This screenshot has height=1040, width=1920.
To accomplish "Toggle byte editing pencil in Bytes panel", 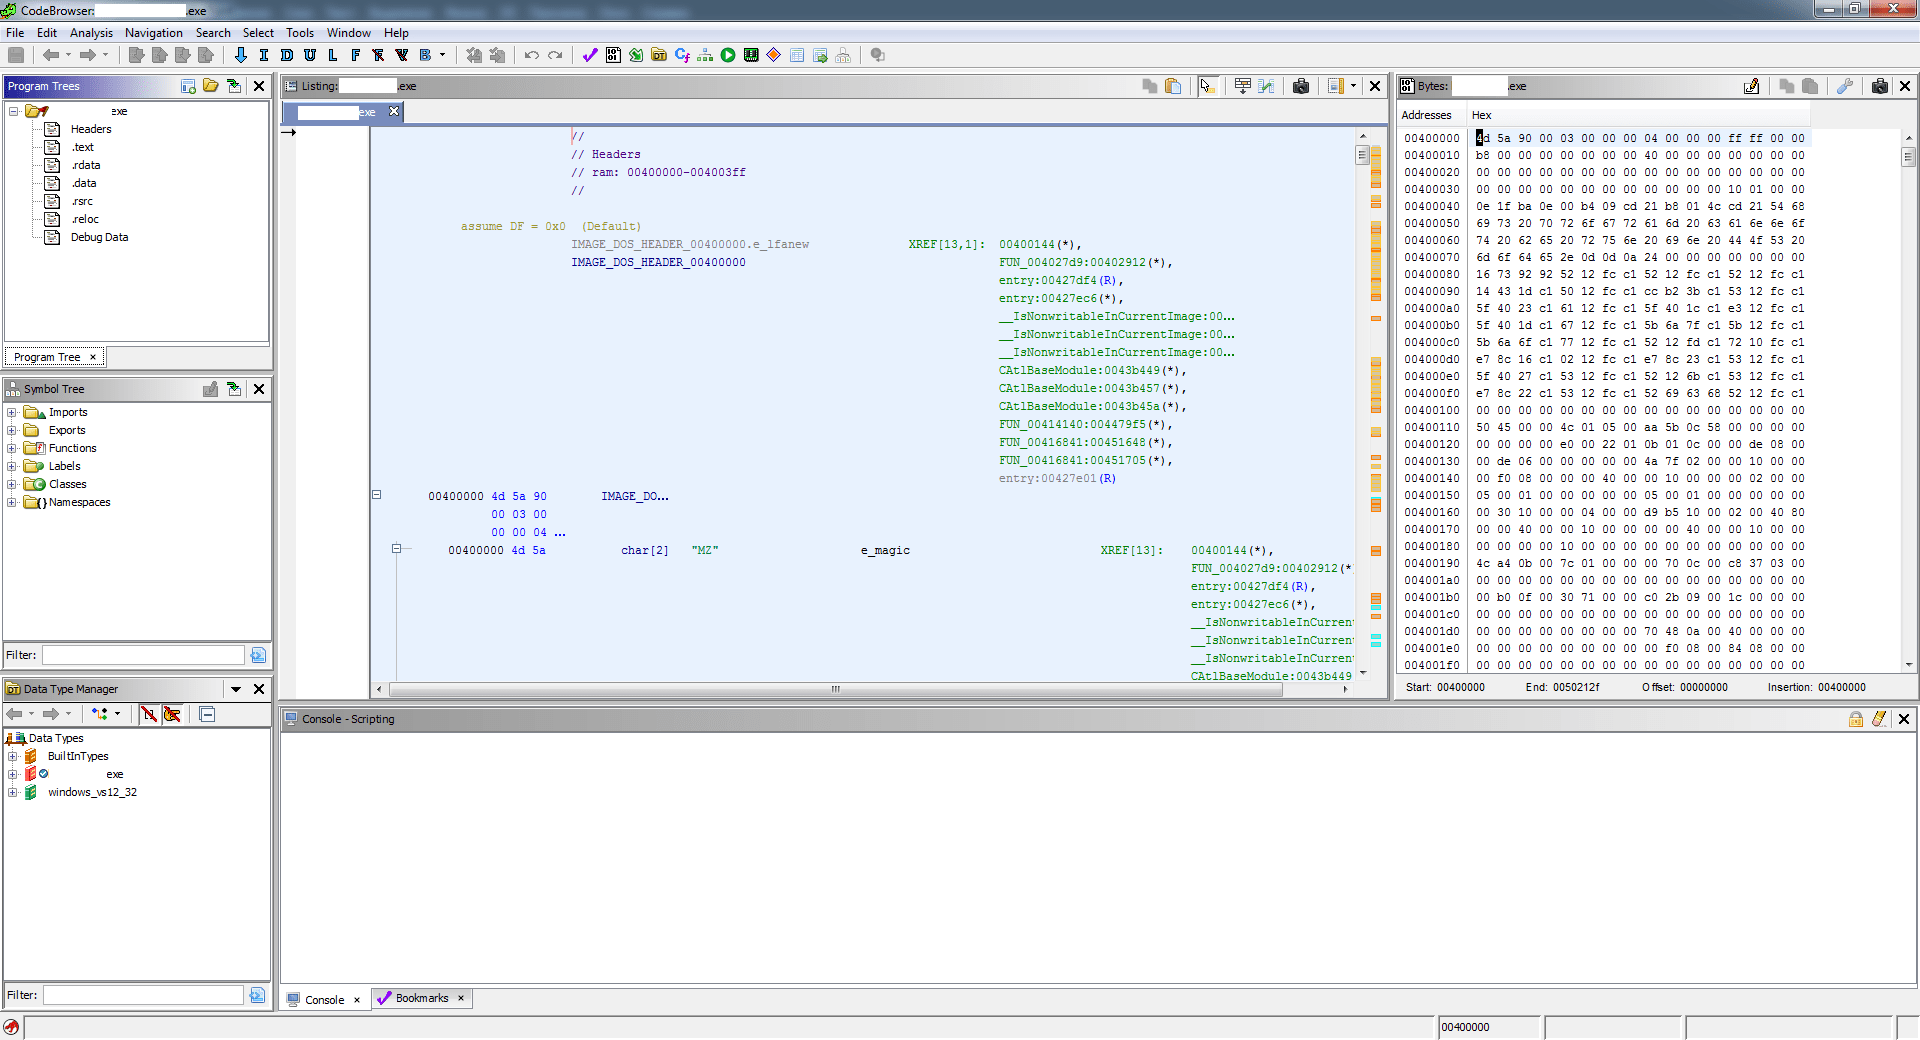I will 1751,86.
